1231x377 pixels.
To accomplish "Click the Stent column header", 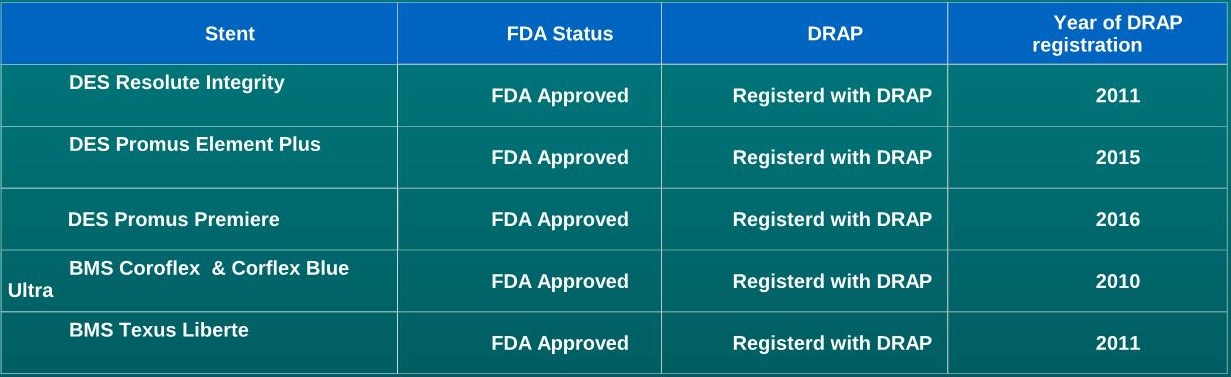I will click(199, 33).
